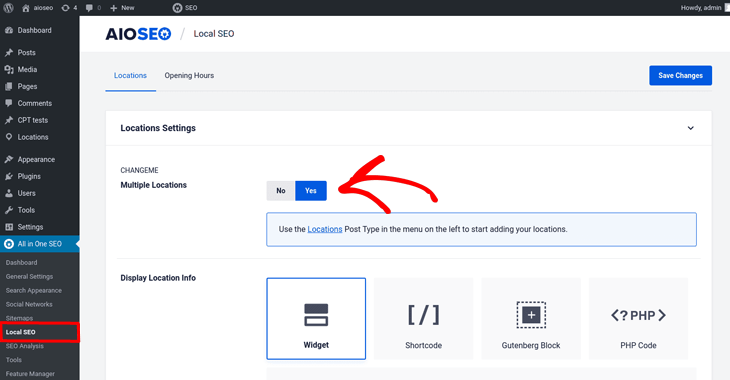730x380 pixels.
Task: Open Search Appearance submenu item
Action: point(34,291)
